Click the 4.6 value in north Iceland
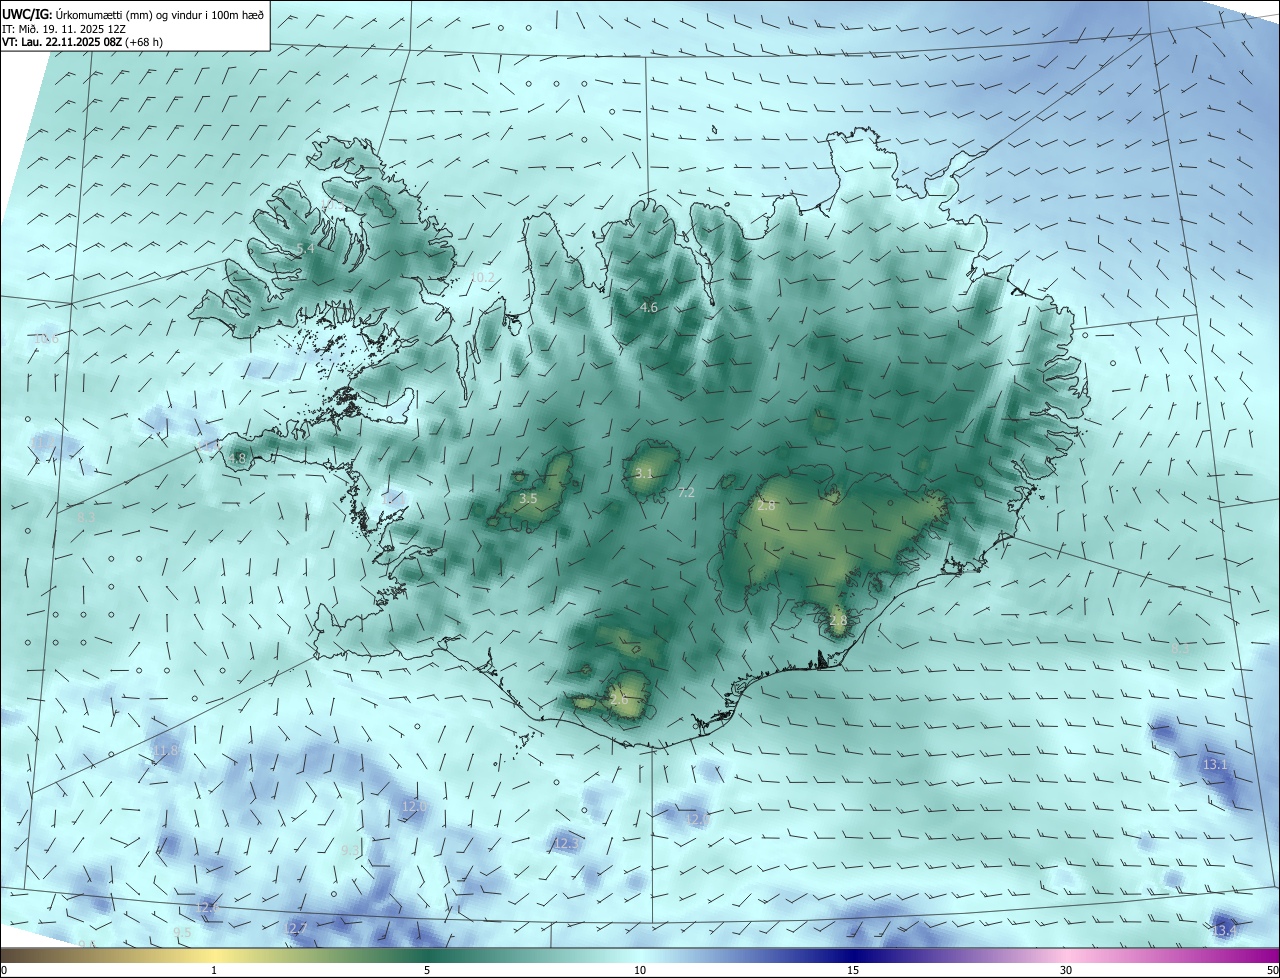This screenshot has height=978, width=1280. 649,308
